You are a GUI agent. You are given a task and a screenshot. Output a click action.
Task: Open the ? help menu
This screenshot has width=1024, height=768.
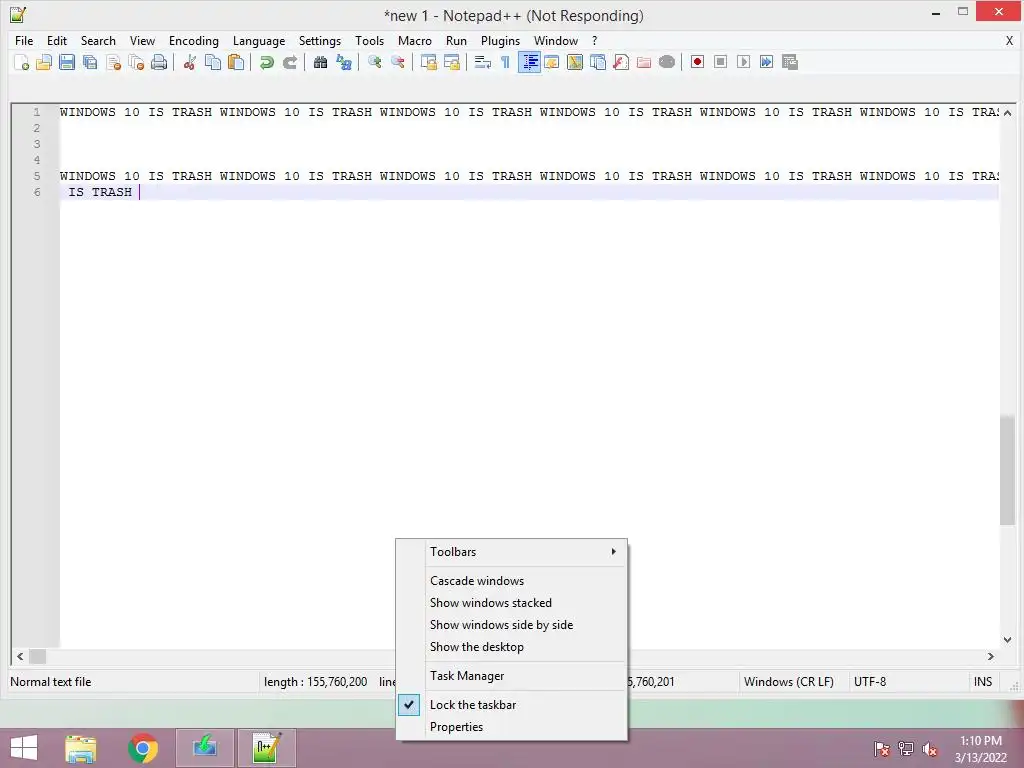pos(594,40)
